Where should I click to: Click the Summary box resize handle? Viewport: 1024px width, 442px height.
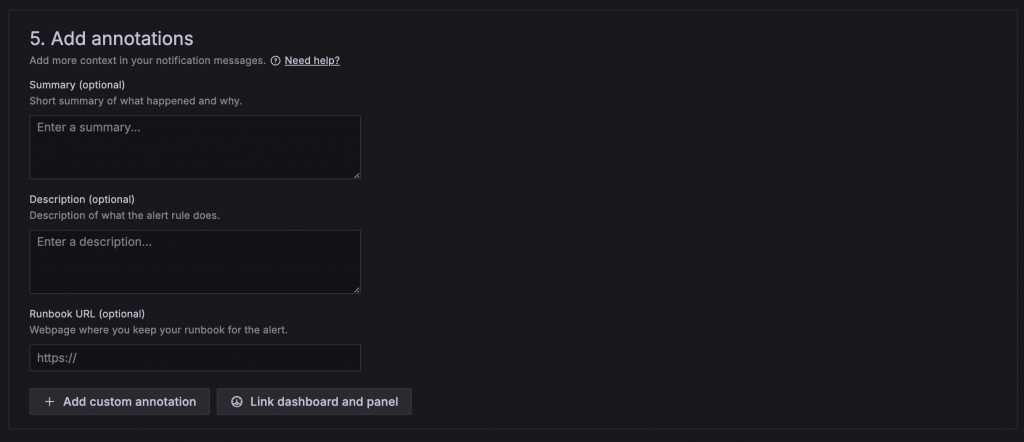355,174
